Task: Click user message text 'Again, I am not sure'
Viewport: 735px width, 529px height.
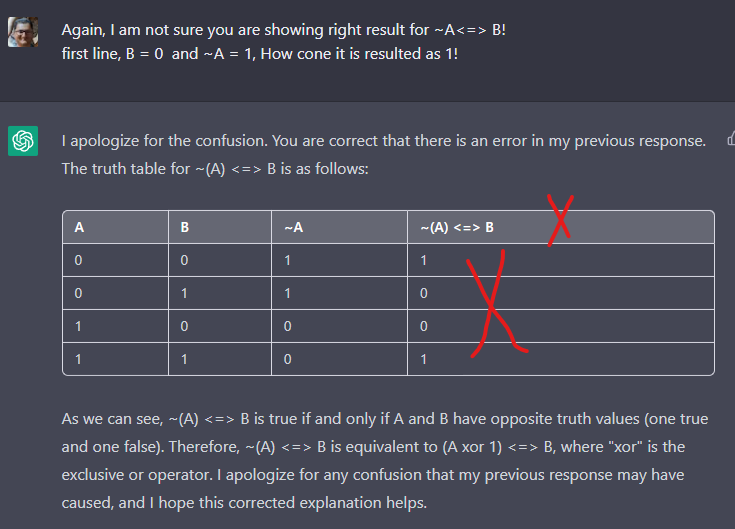Action: pyautogui.click(x=134, y=30)
